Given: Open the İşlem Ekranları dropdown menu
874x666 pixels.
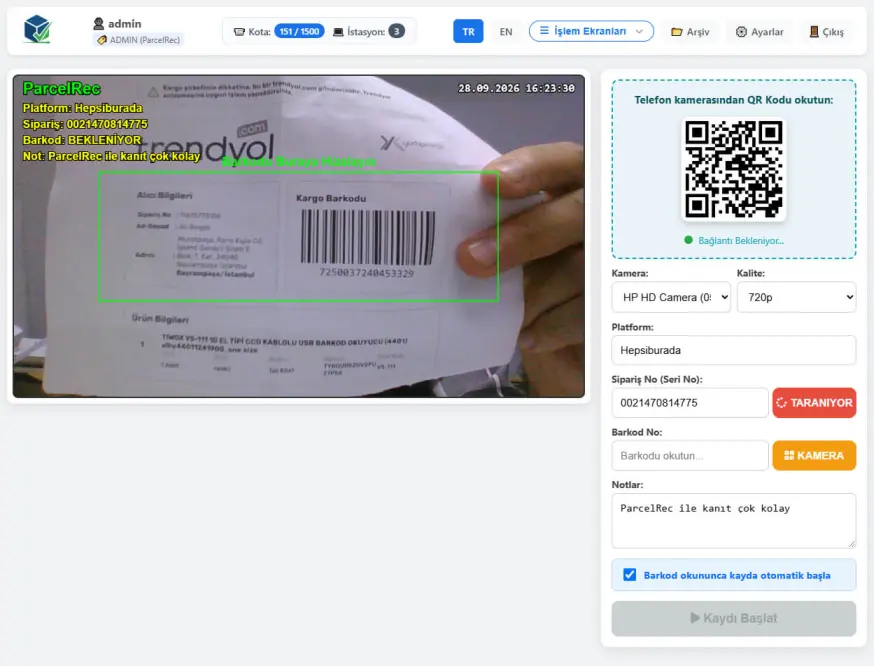Looking at the screenshot, I should (x=591, y=31).
